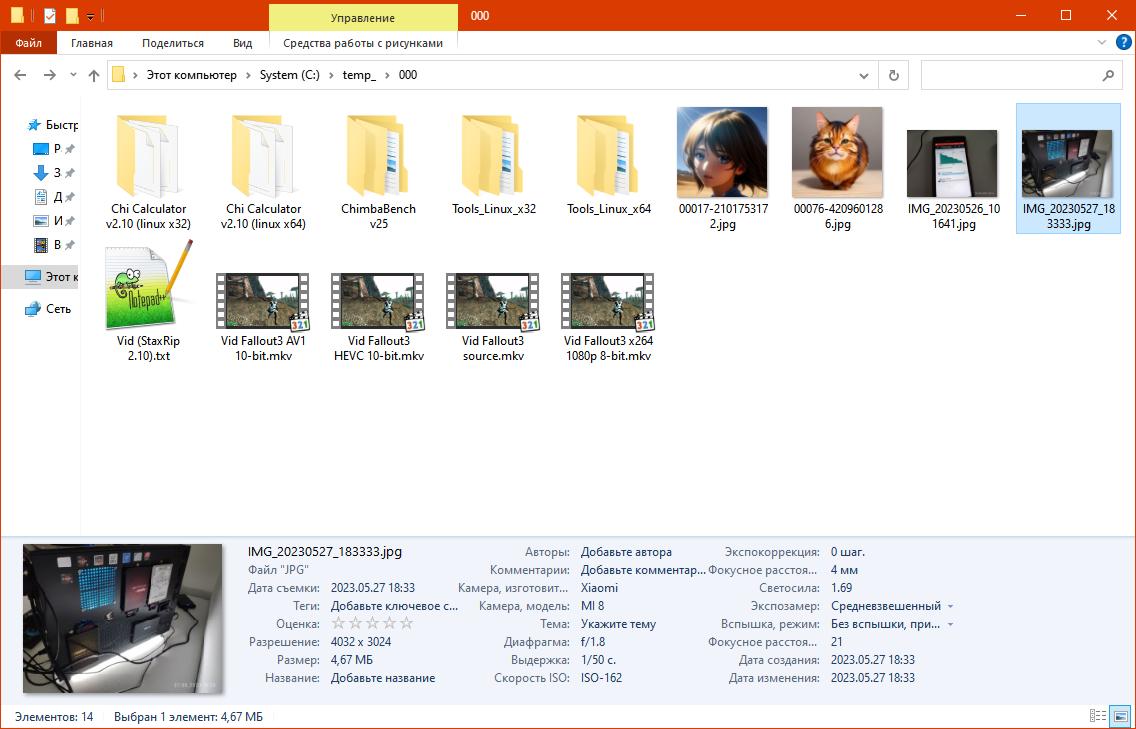Set rating to five stars
Image resolution: width=1136 pixels, height=729 pixels.
click(x=406, y=623)
